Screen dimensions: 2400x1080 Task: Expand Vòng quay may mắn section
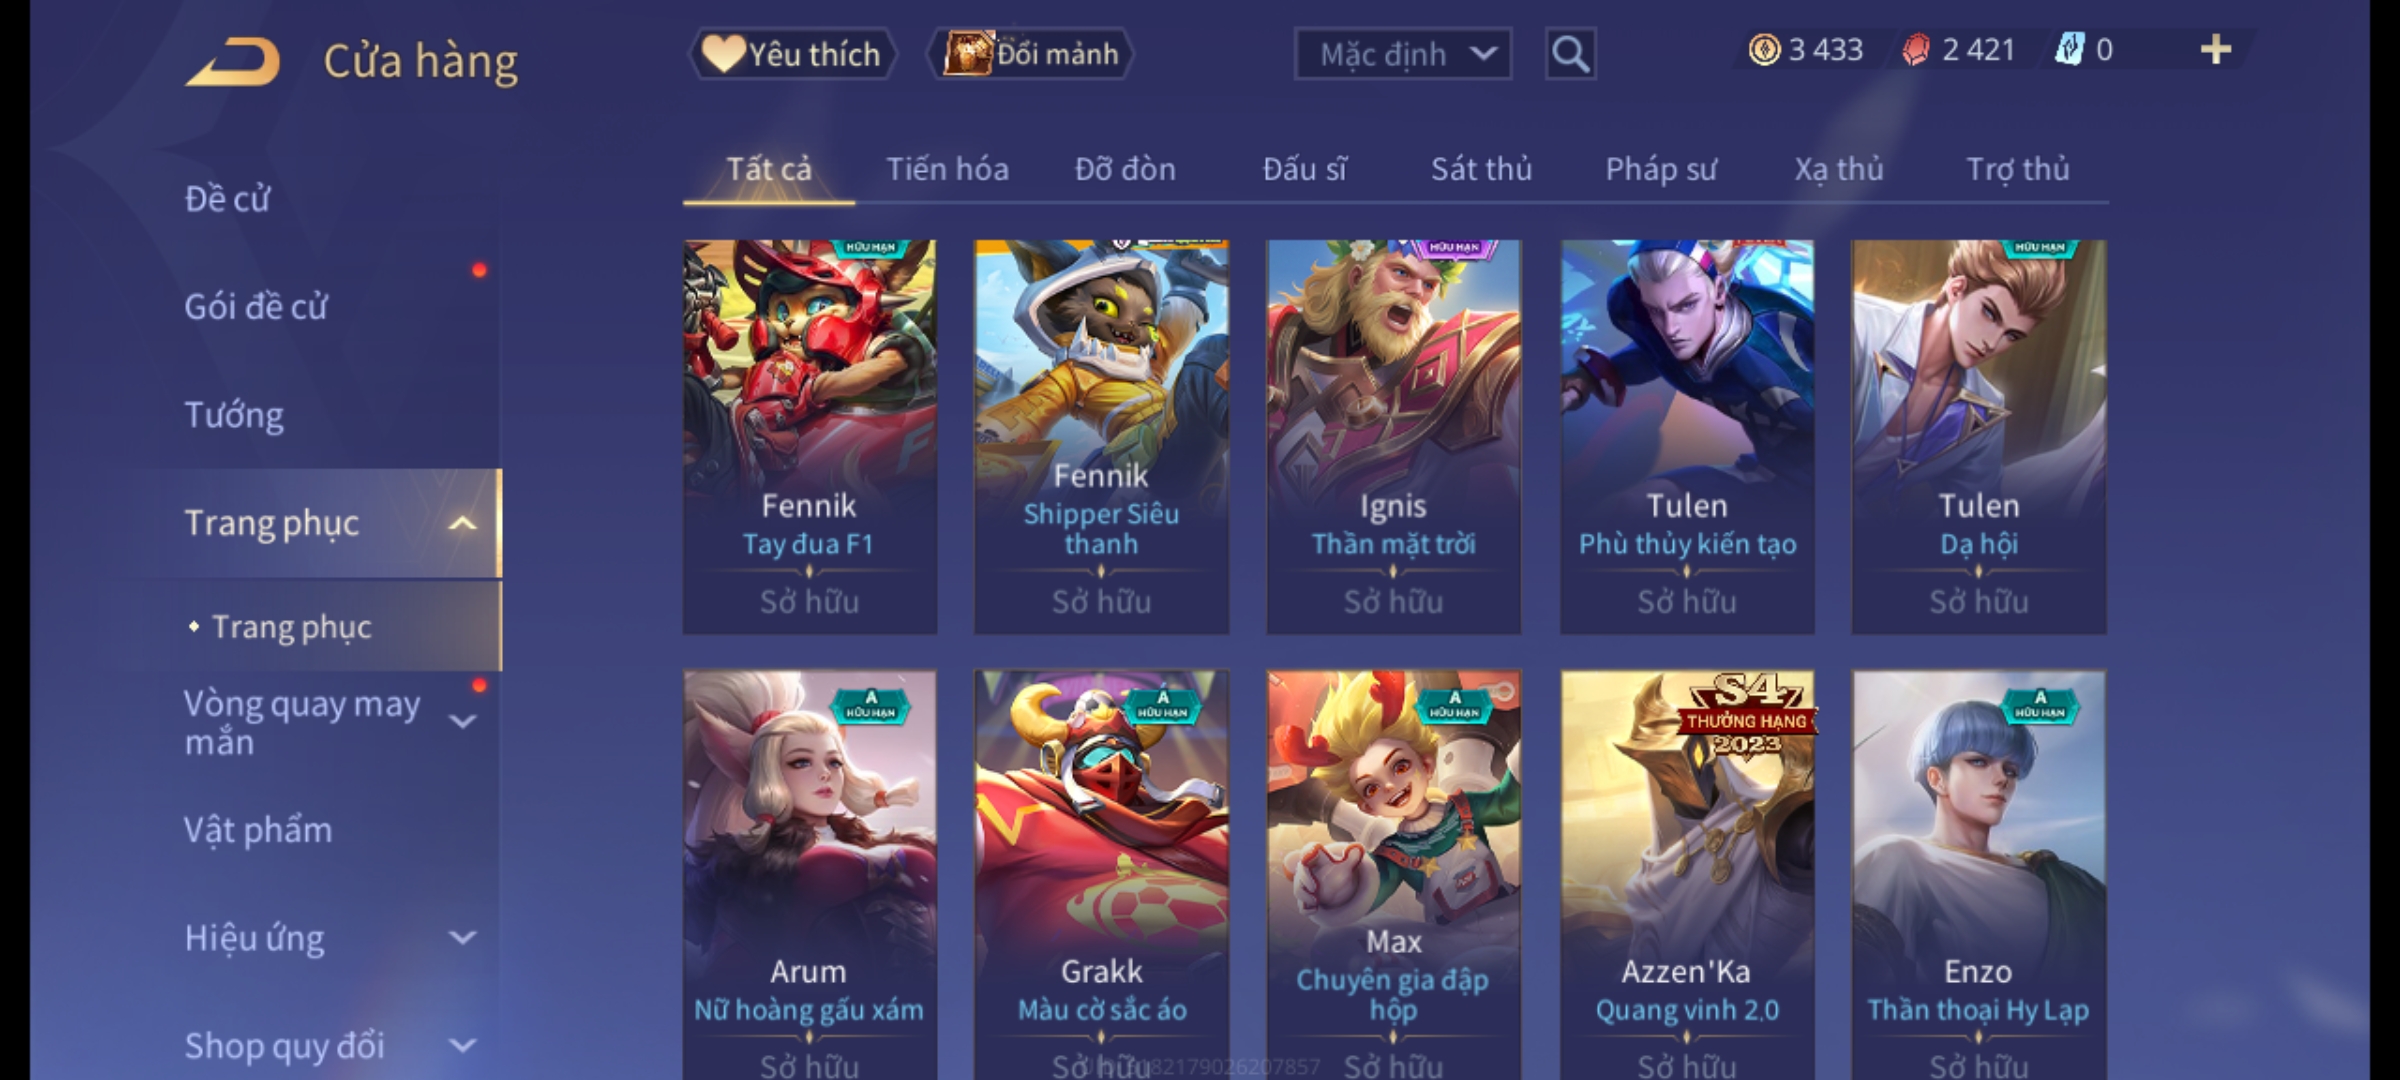[x=462, y=721]
